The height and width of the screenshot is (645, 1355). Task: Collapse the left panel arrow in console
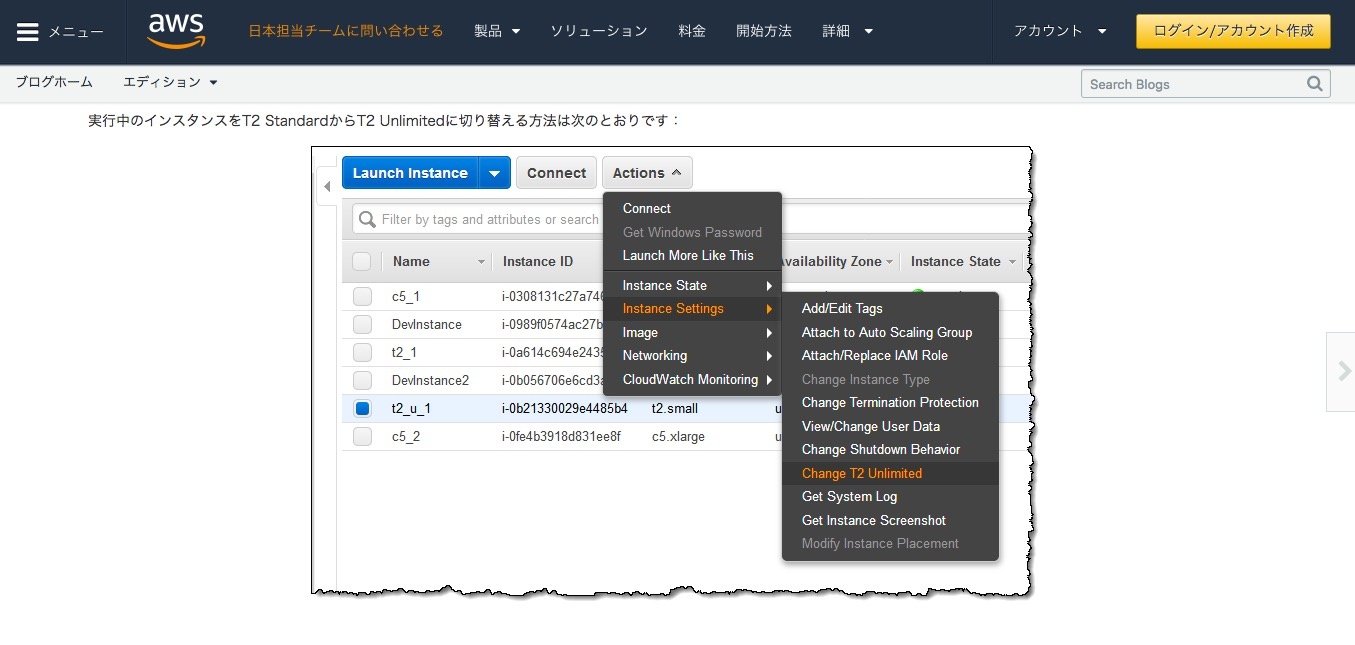[x=326, y=187]
